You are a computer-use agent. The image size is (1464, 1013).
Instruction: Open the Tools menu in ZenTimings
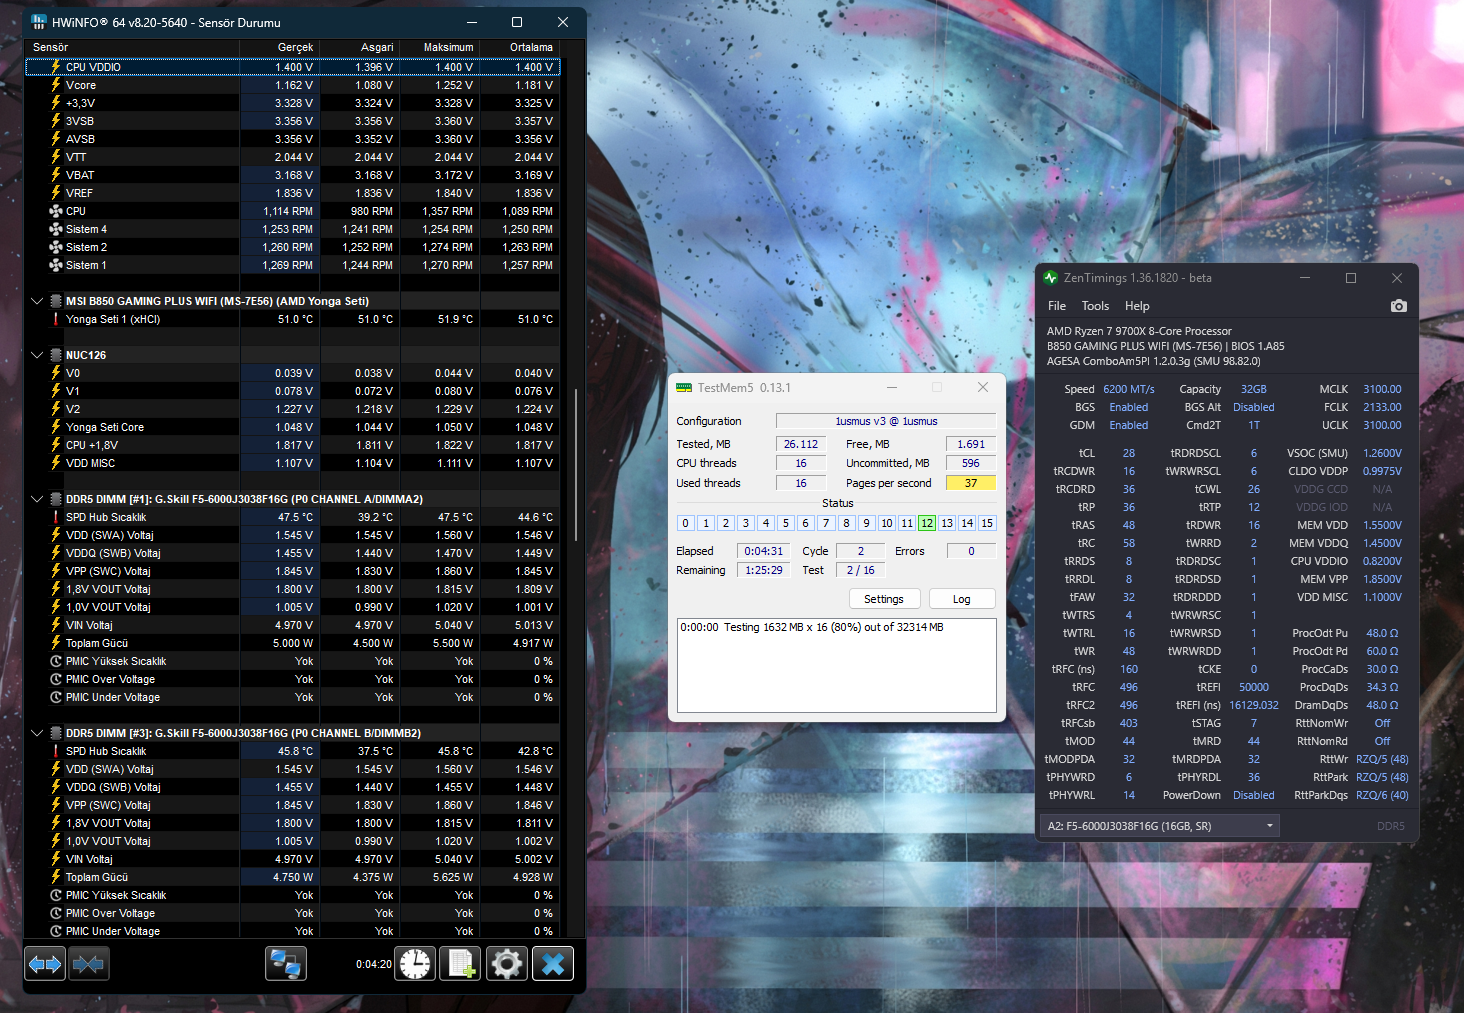[1095, 306]
